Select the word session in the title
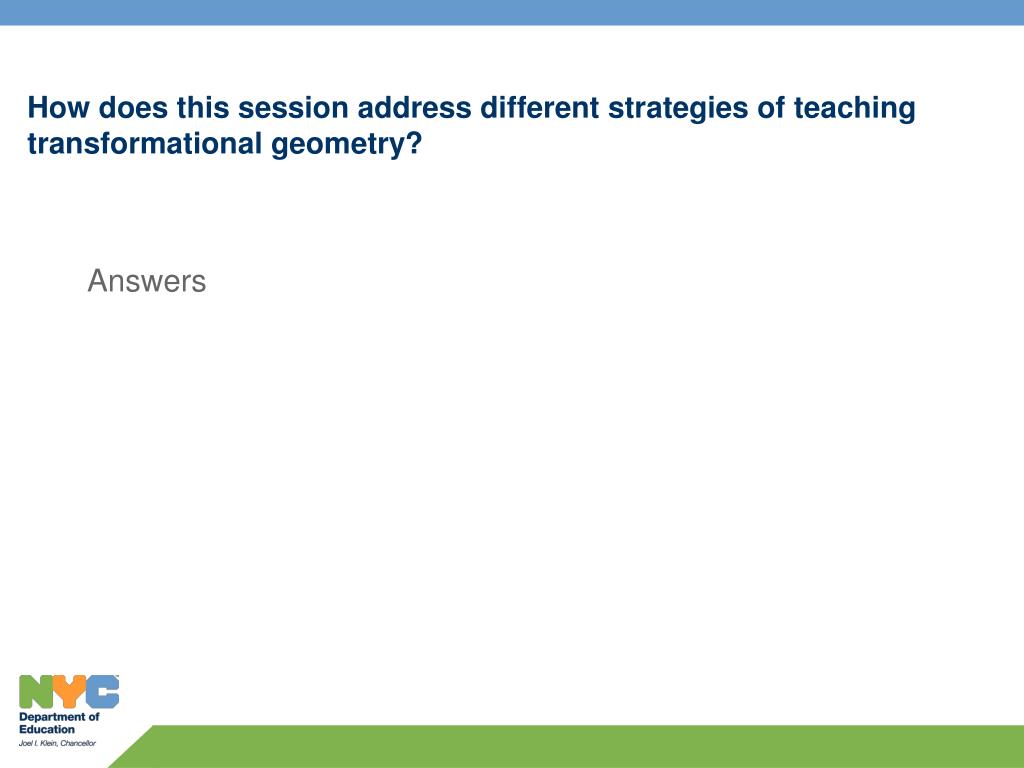The height and width of the screenshot is (768, 1024). pos(293,108)
